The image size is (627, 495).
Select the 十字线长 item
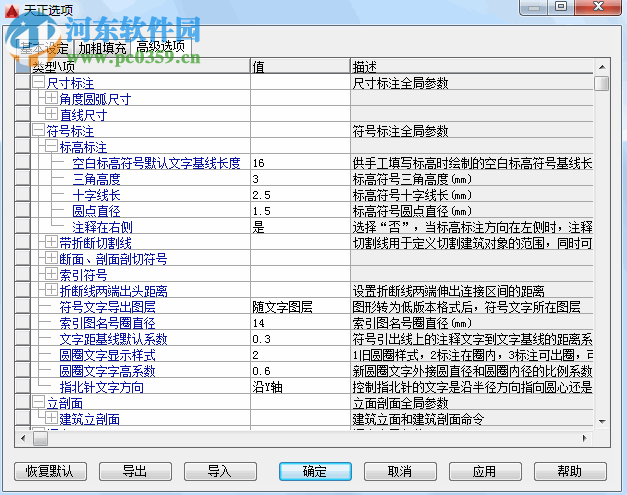[x=96, y=195]
